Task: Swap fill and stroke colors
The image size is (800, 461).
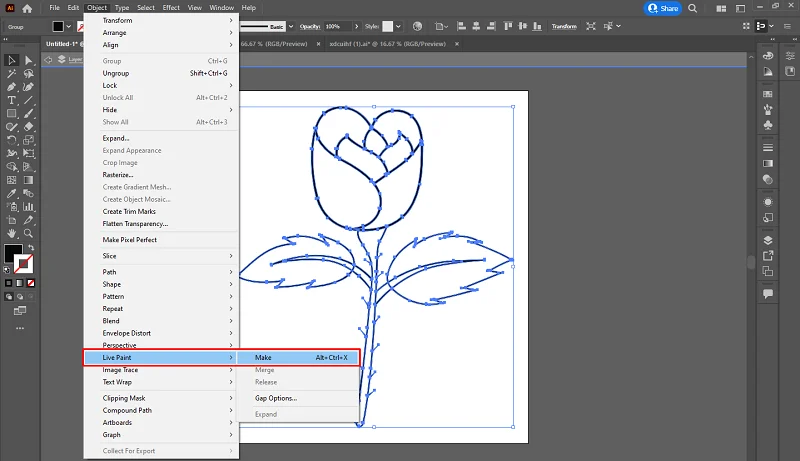Action: 31,247
